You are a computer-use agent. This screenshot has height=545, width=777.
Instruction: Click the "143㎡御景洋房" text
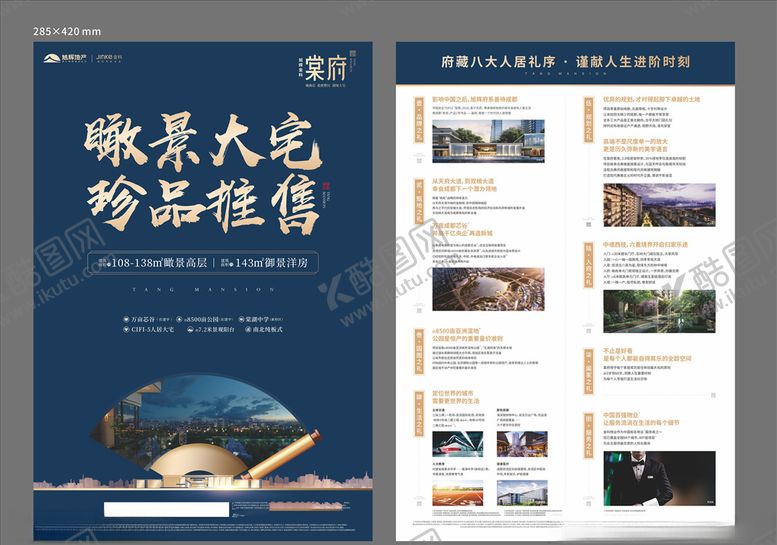pos(271,263)
